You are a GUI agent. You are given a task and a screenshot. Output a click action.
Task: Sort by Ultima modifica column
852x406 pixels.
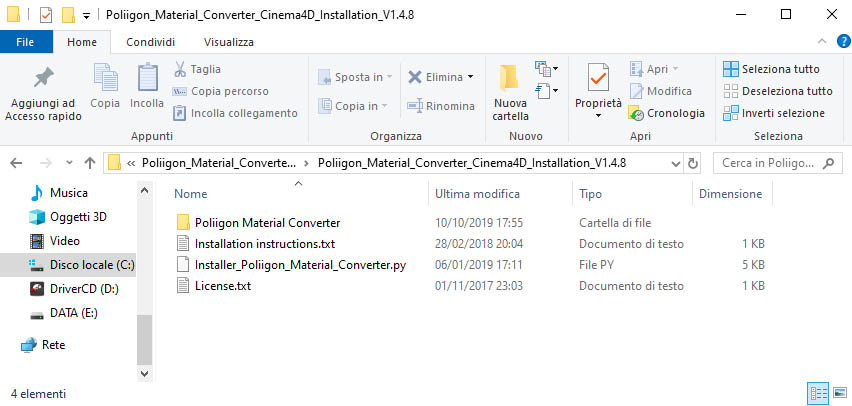click(477, 194)
